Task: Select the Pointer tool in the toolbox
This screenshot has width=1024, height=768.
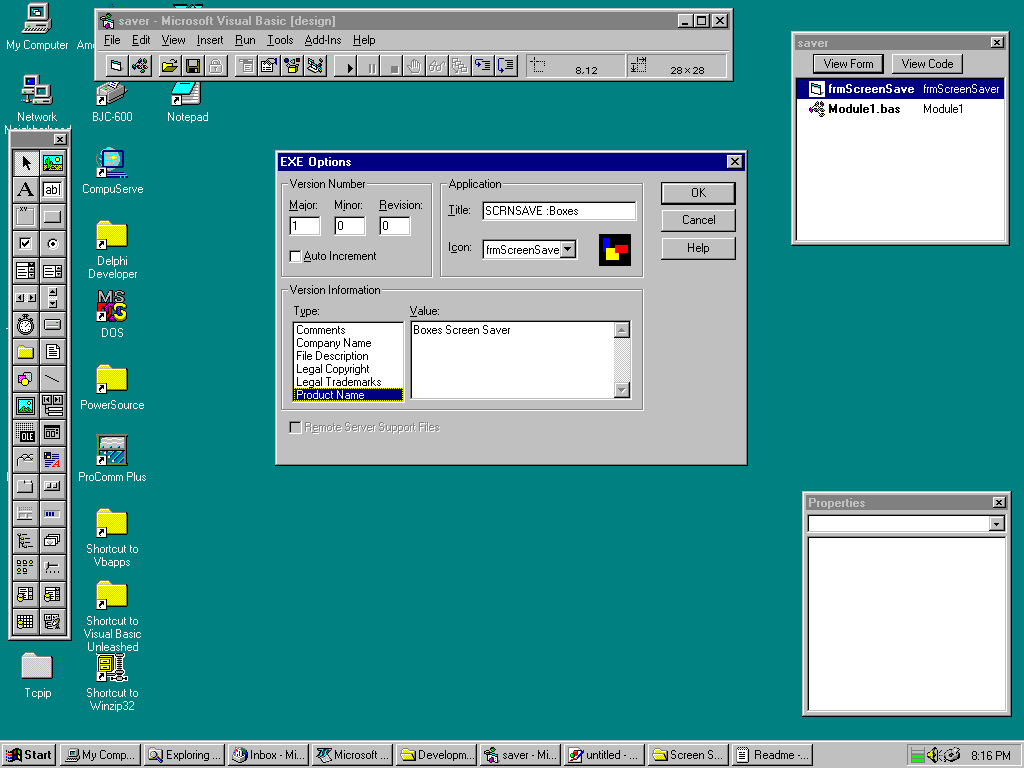Action: coord(26,163)
